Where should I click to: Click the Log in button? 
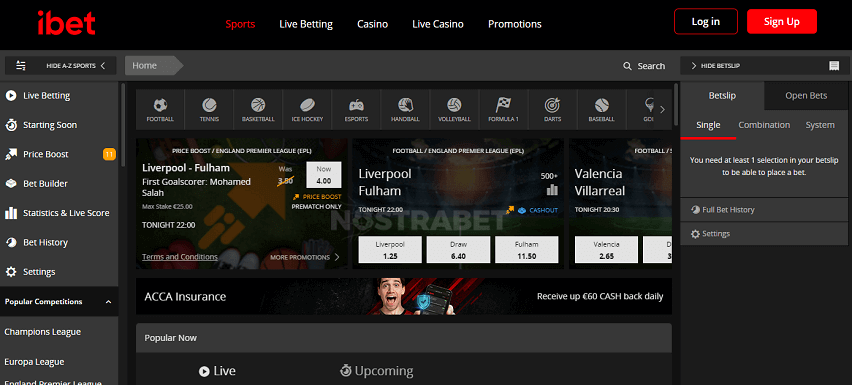705,22
